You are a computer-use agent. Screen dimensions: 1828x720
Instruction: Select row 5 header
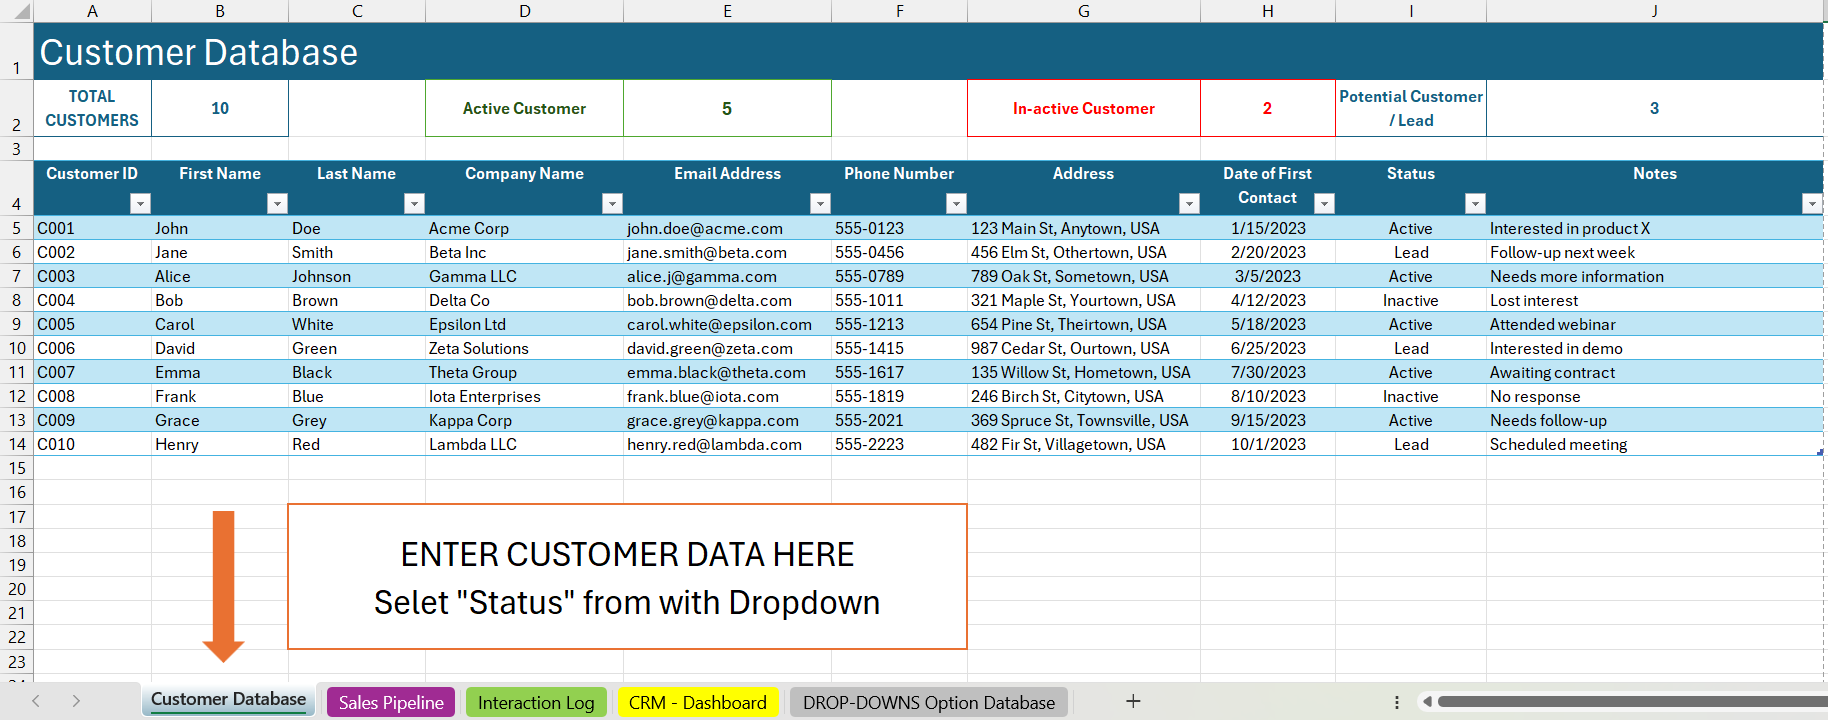17,228
